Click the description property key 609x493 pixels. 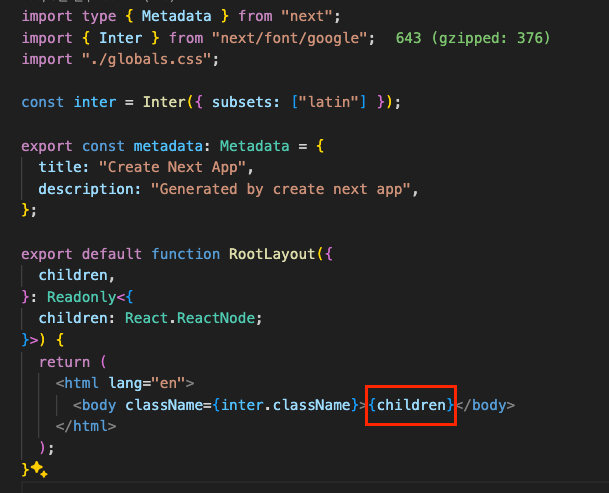(x=85, y=189)
